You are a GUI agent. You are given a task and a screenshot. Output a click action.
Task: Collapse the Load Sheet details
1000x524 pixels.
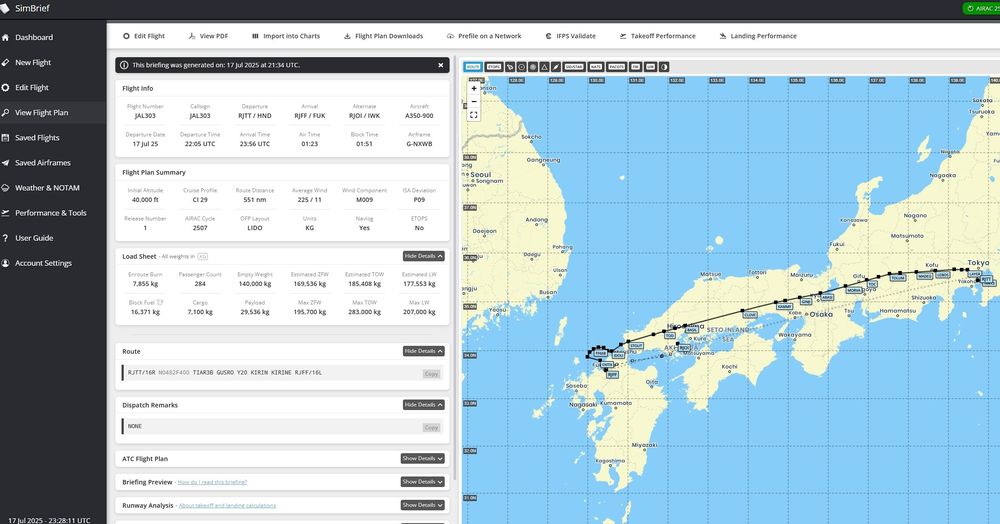pyautogui.click(x=423, y=256)
